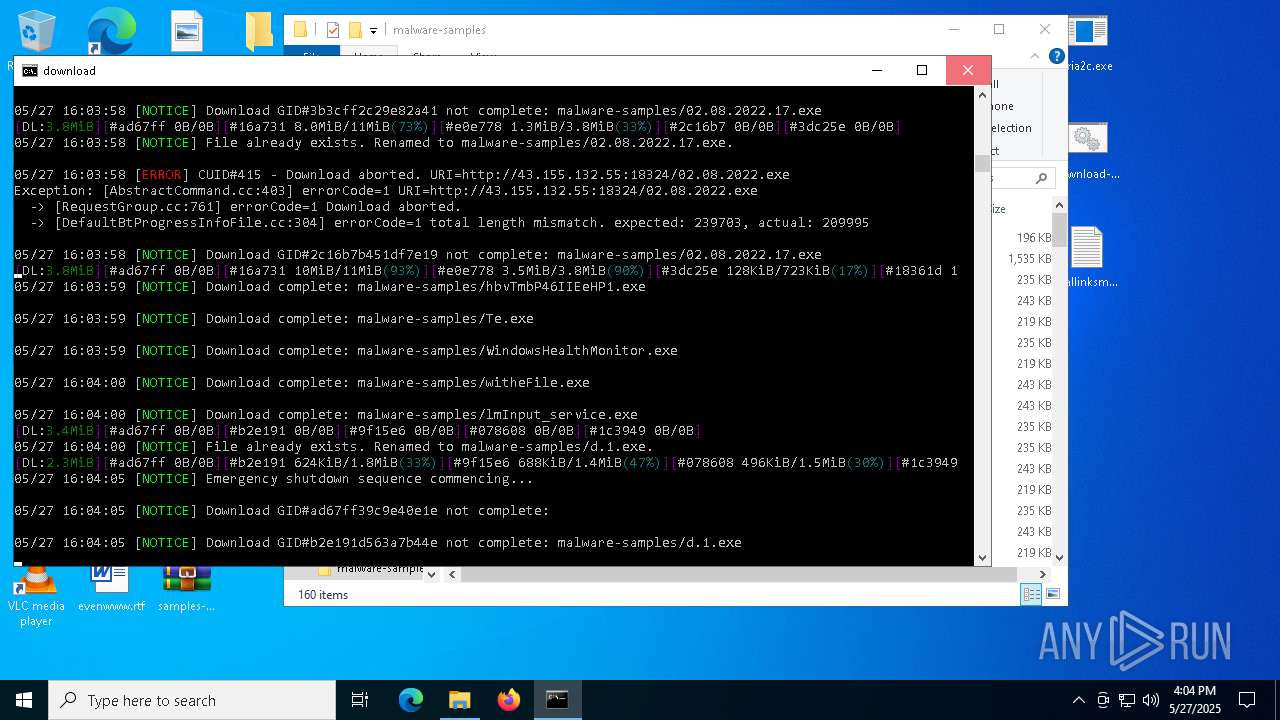Open the Microsoft Edge desktop shortcut

(x=111, y=31)
